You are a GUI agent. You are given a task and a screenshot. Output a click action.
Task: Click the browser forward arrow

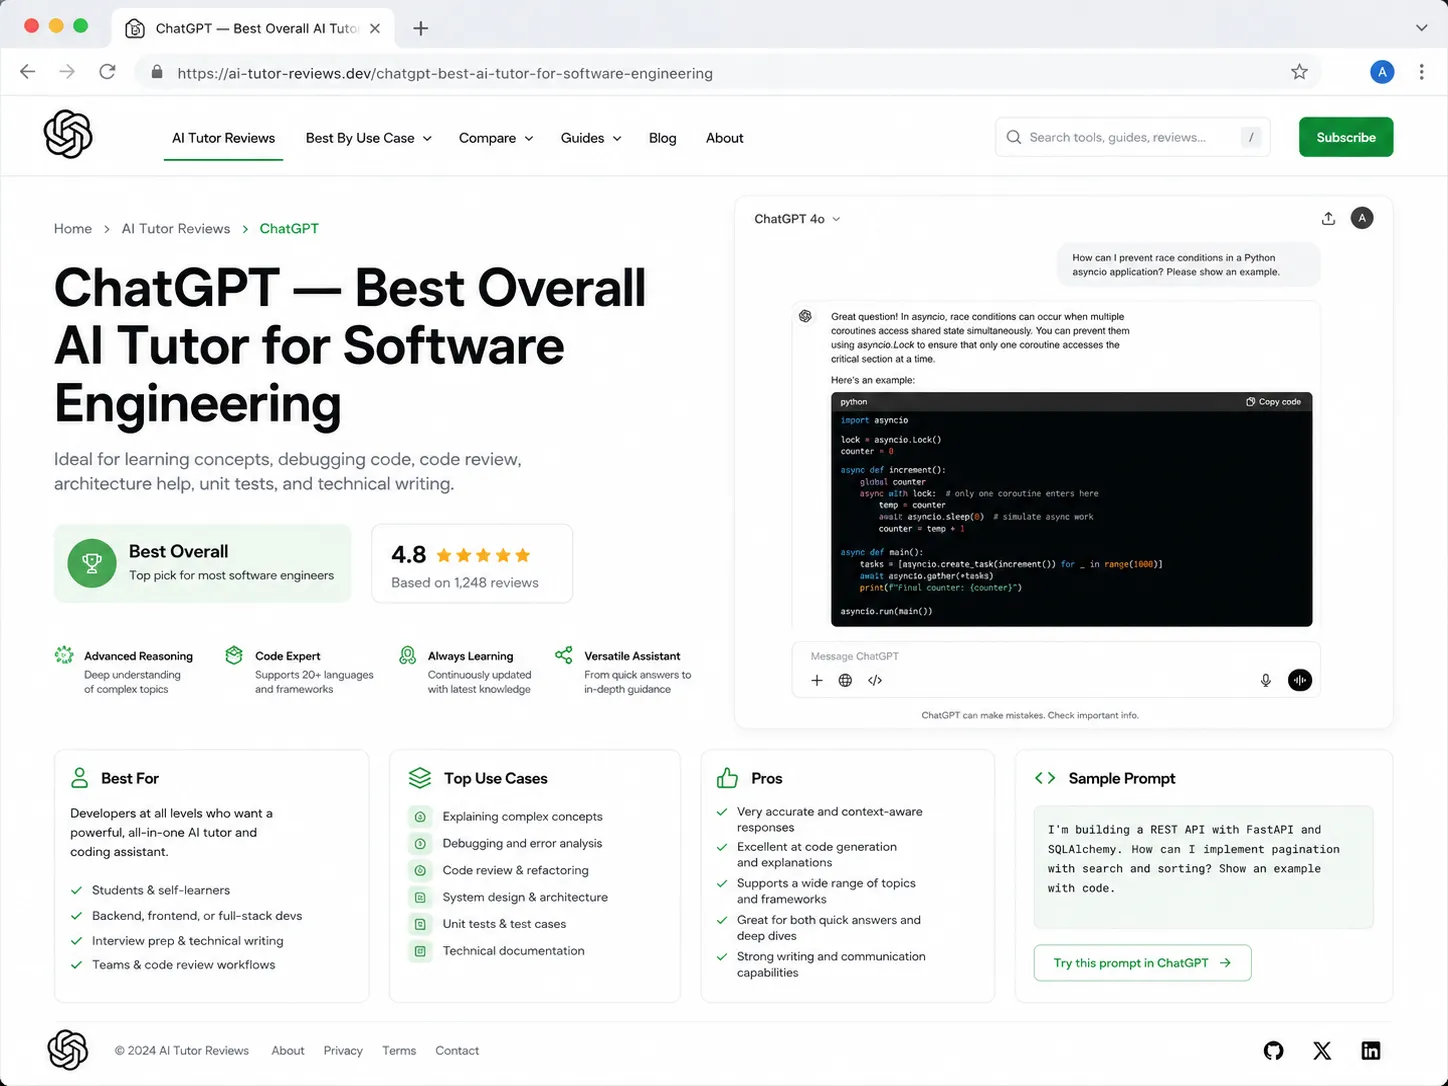(67, 72)
